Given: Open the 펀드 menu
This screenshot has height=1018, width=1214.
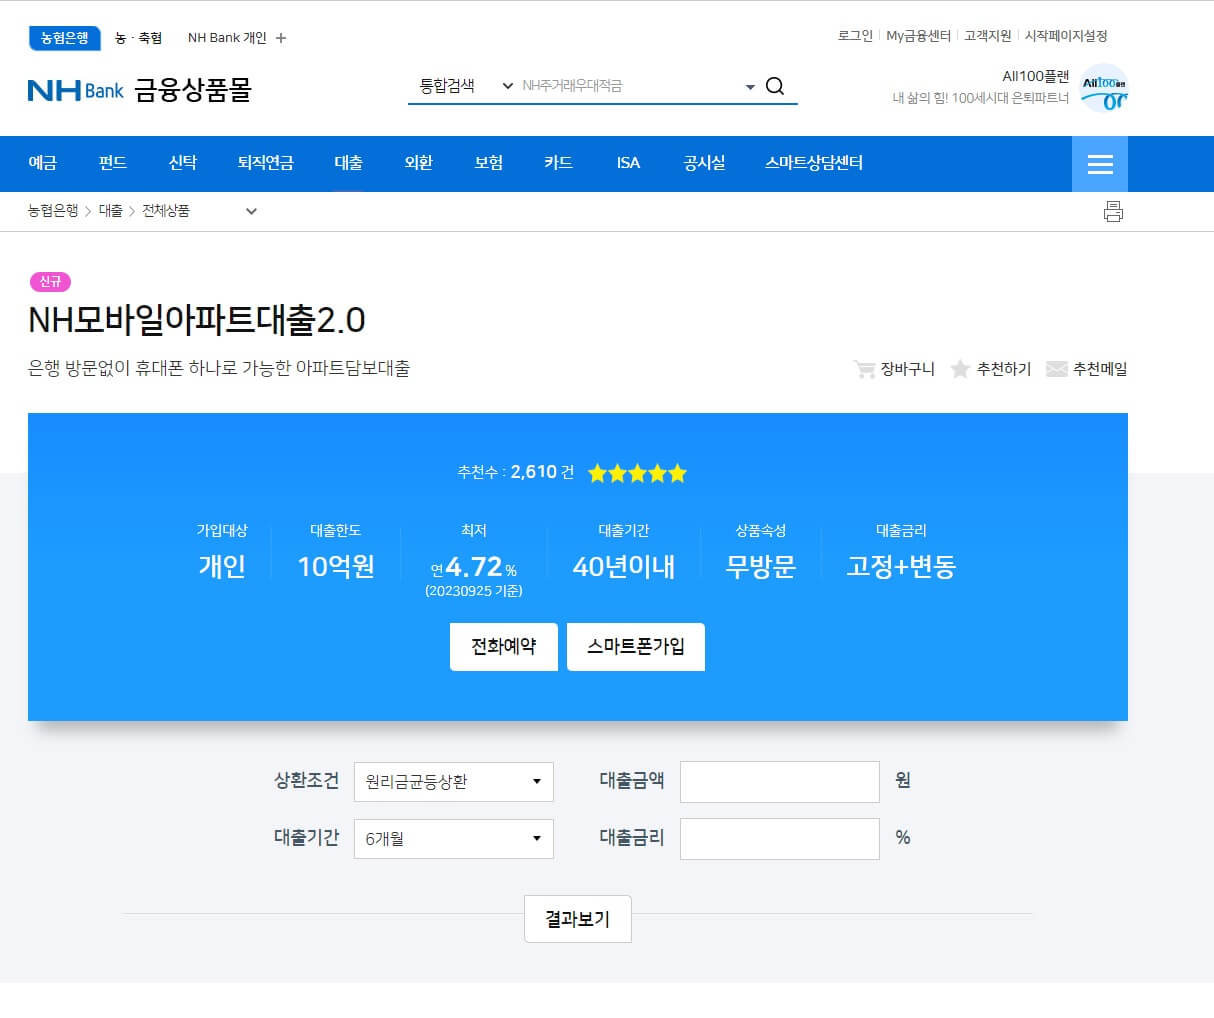Looking at the screenshot, I should [113, 163].
